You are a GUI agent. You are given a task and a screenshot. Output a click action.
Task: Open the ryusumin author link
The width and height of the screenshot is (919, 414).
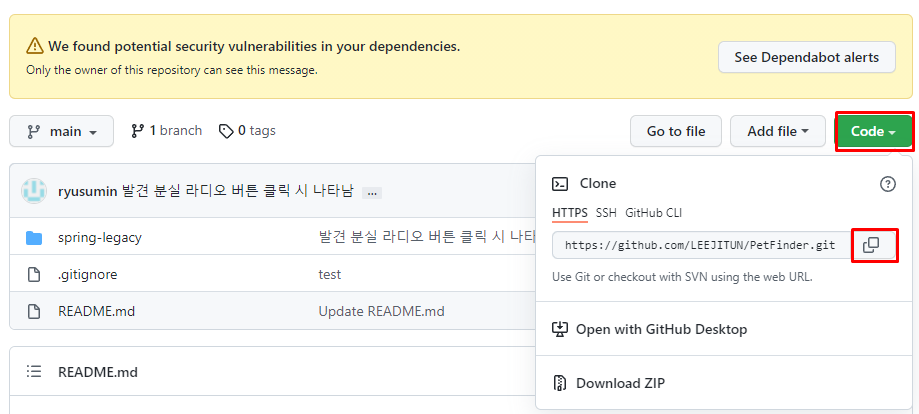pos(88,192)
